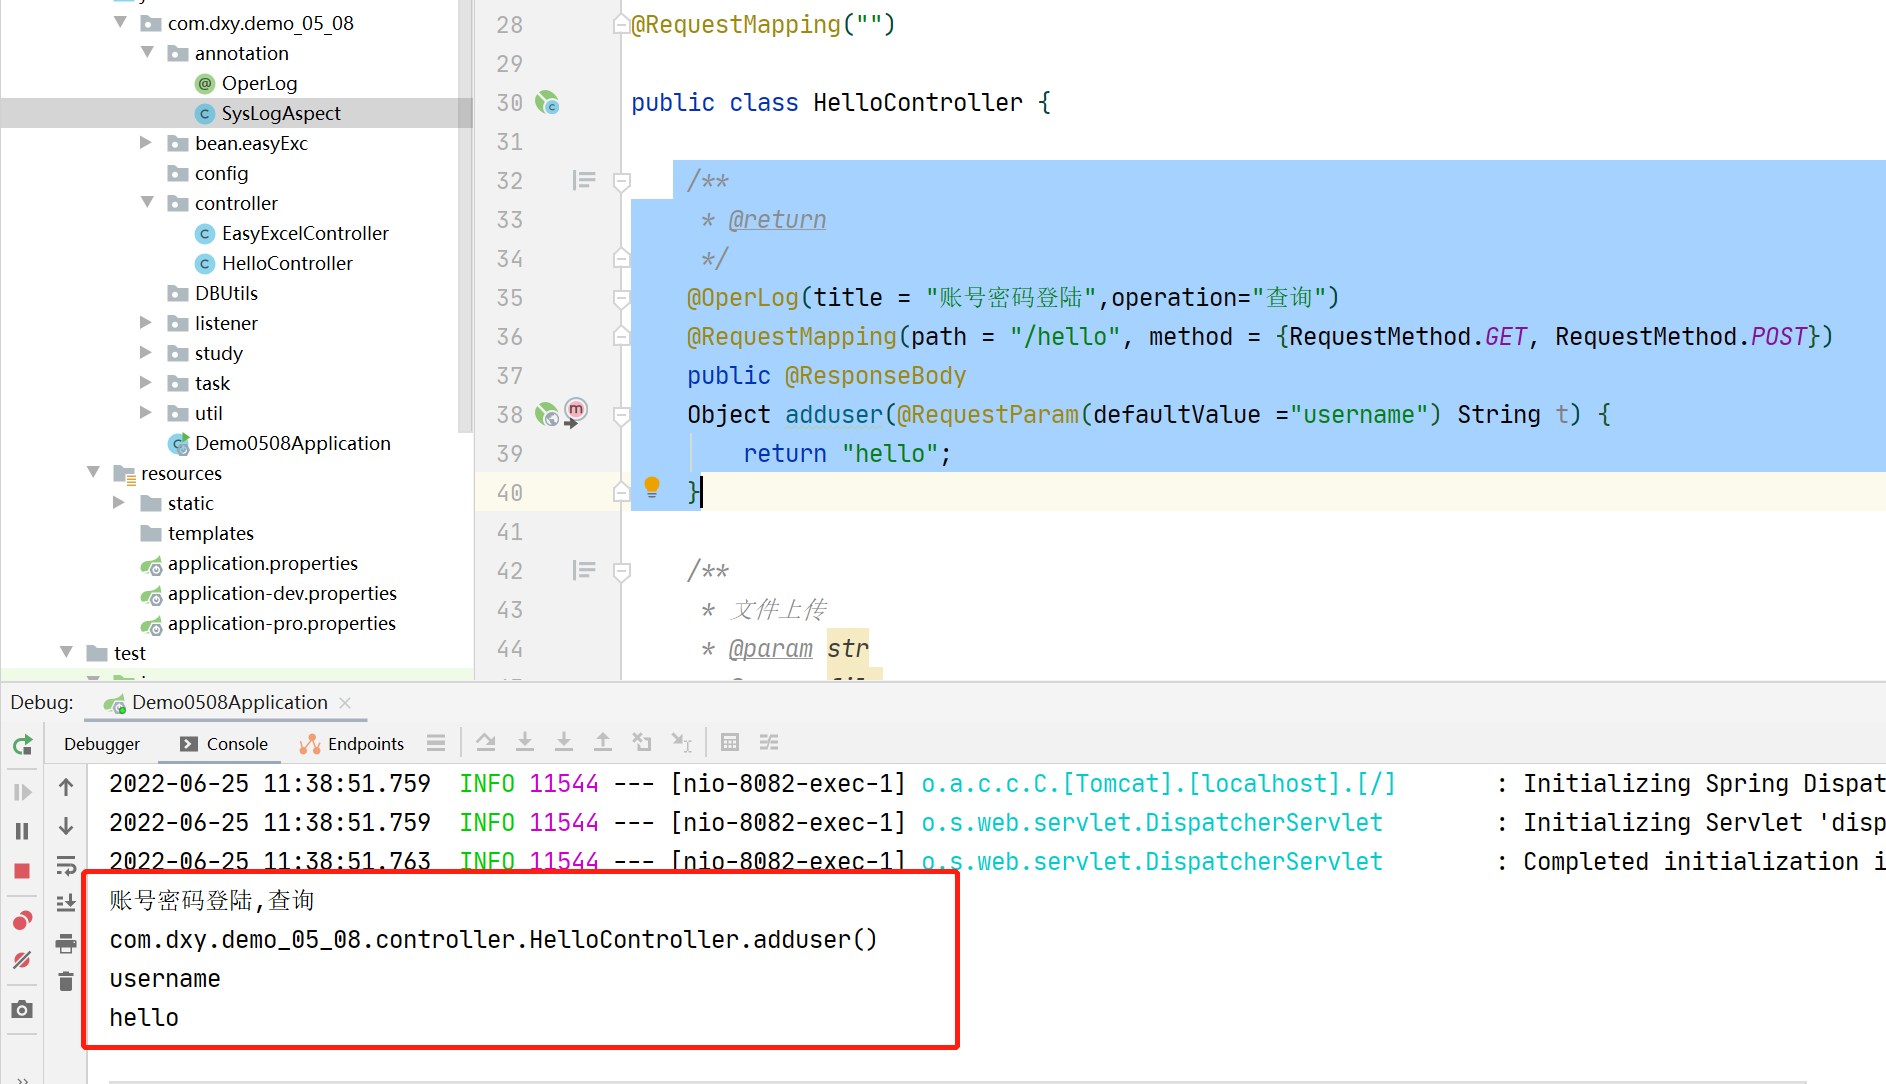Click the @return Javadoc tag
The height and width of the screenshot is (1084, 1886).
[x=777, y=219]
